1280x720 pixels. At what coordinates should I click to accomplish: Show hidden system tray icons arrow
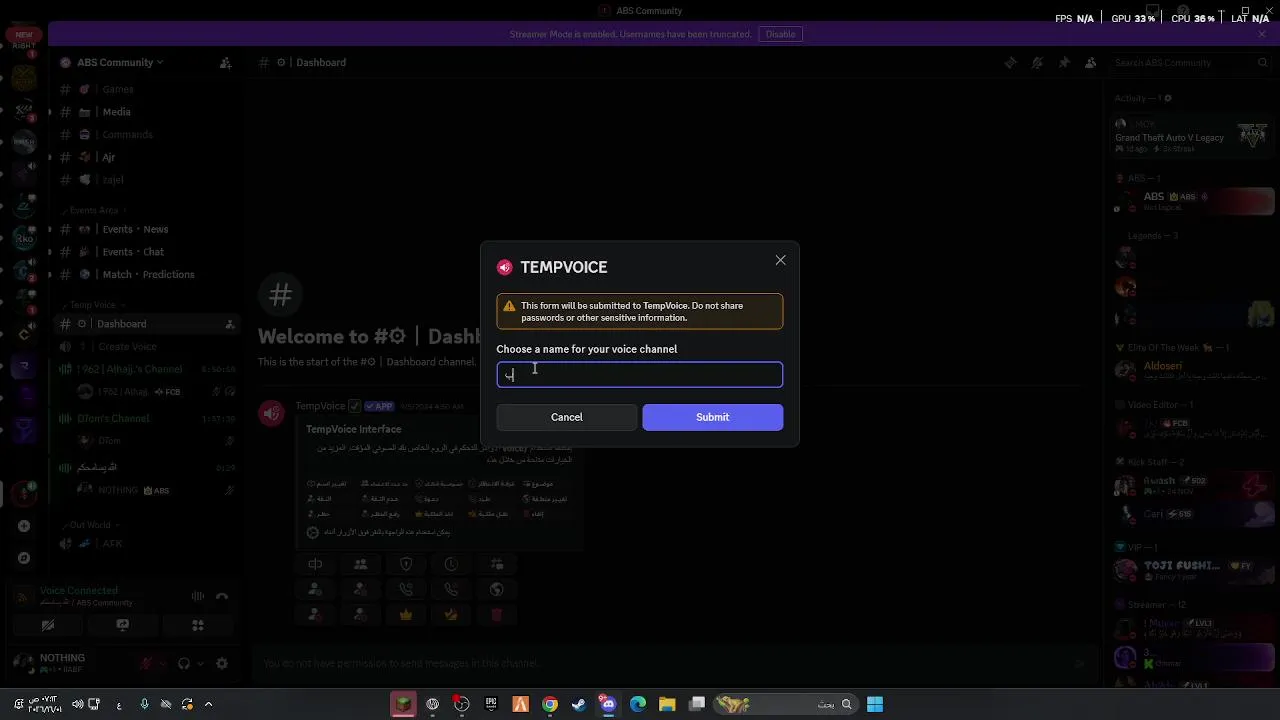coord(208,704)
